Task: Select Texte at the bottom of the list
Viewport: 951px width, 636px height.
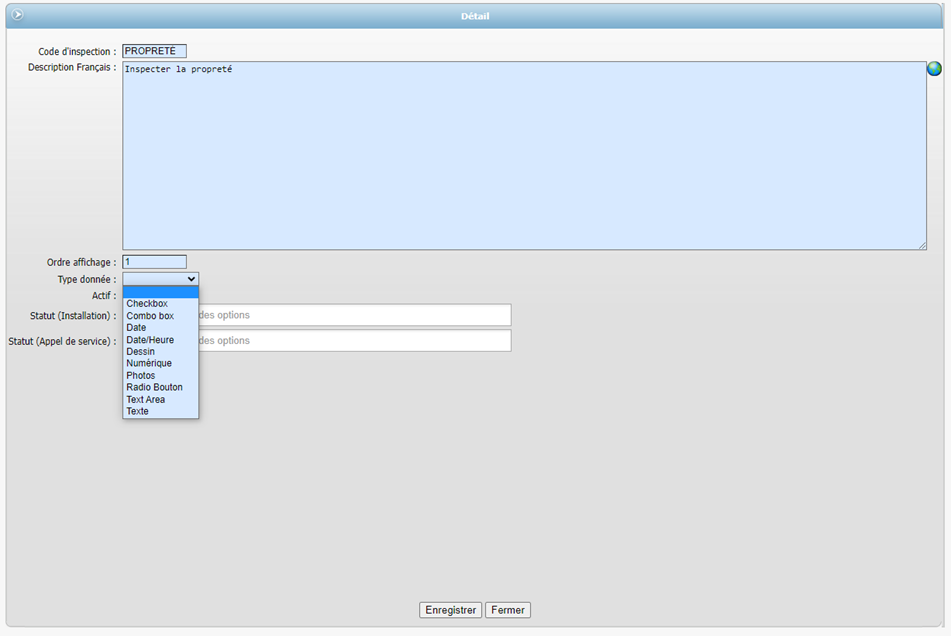Action: coord(137,411)
